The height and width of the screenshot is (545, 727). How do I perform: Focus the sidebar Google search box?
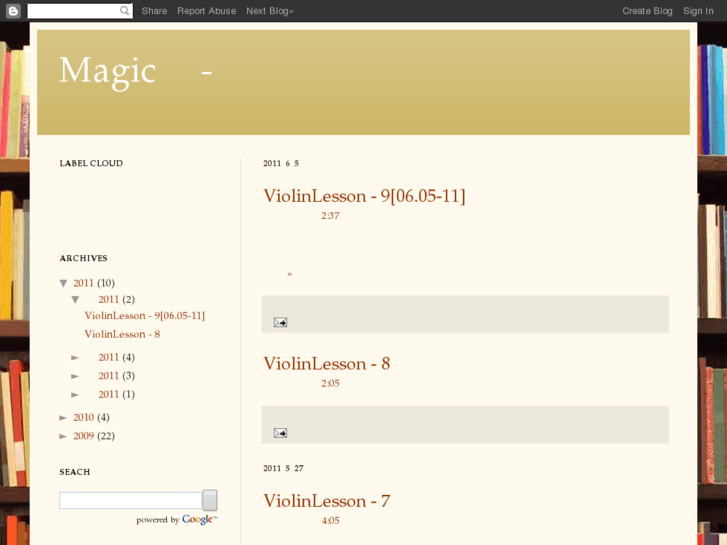point(131,500)
